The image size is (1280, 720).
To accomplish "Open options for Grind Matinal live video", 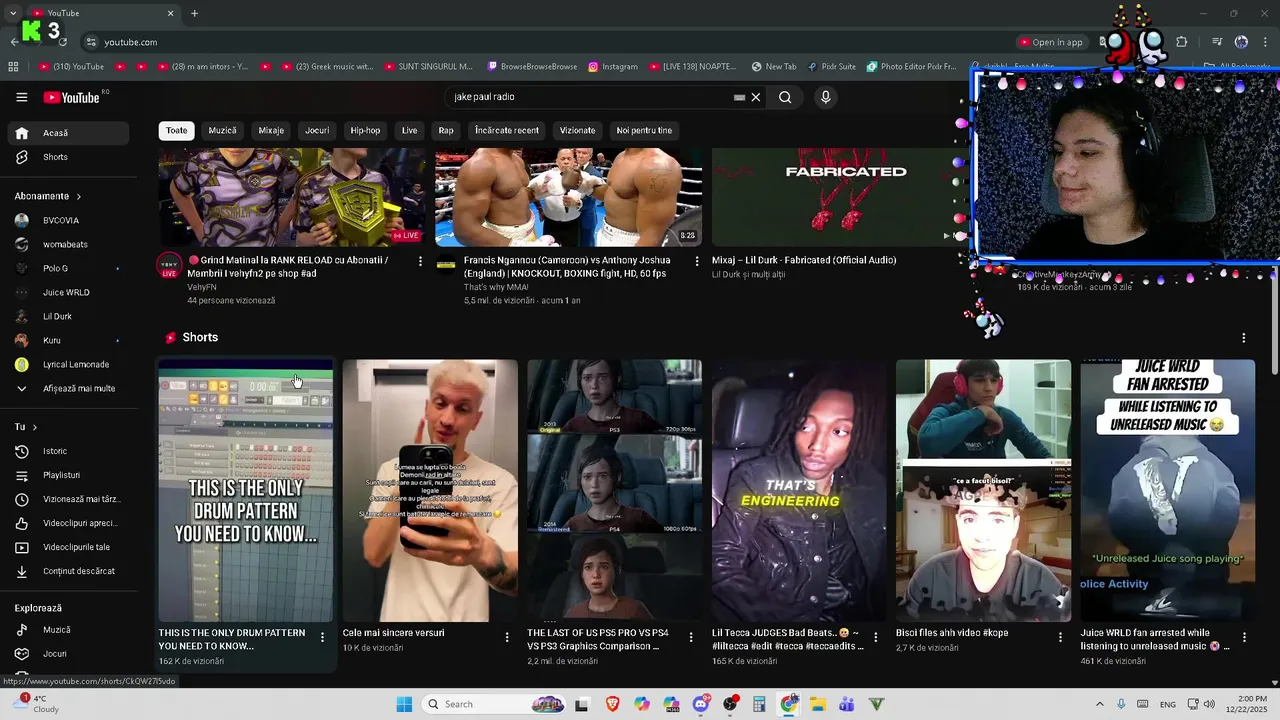I will click(x=420, y=261).
